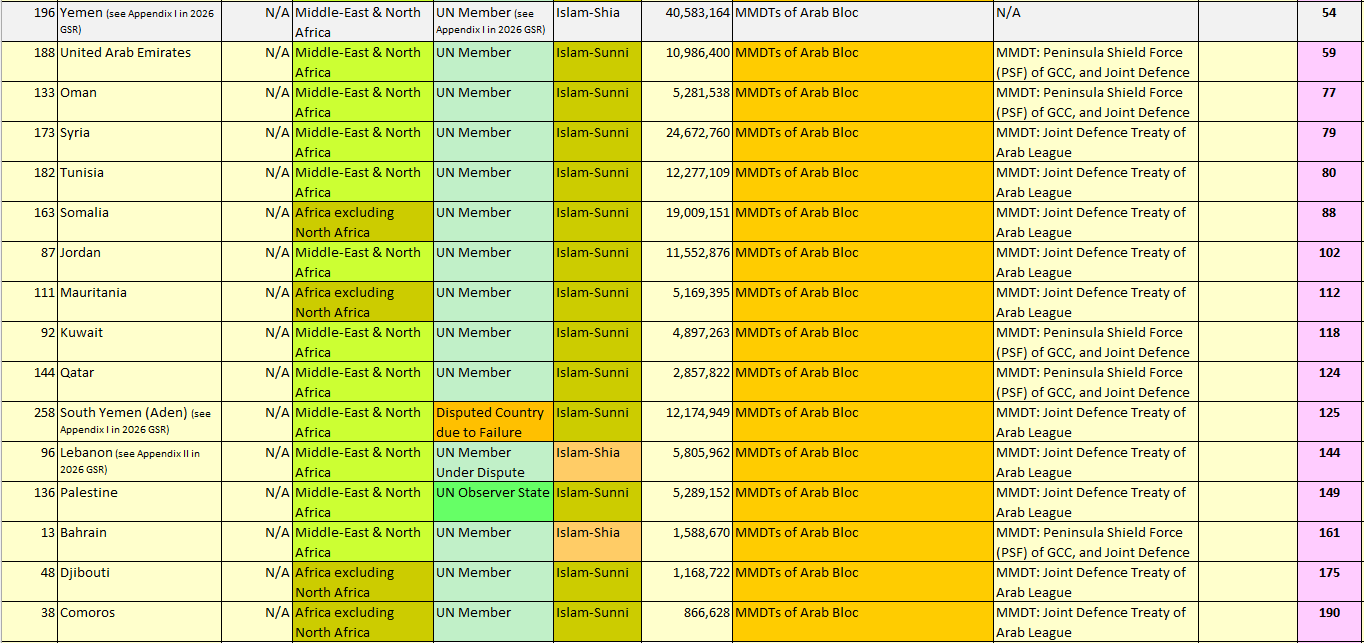Select the rank value 59 cell
Screen dimensions: 1364x643
[x=1329, y=62]
